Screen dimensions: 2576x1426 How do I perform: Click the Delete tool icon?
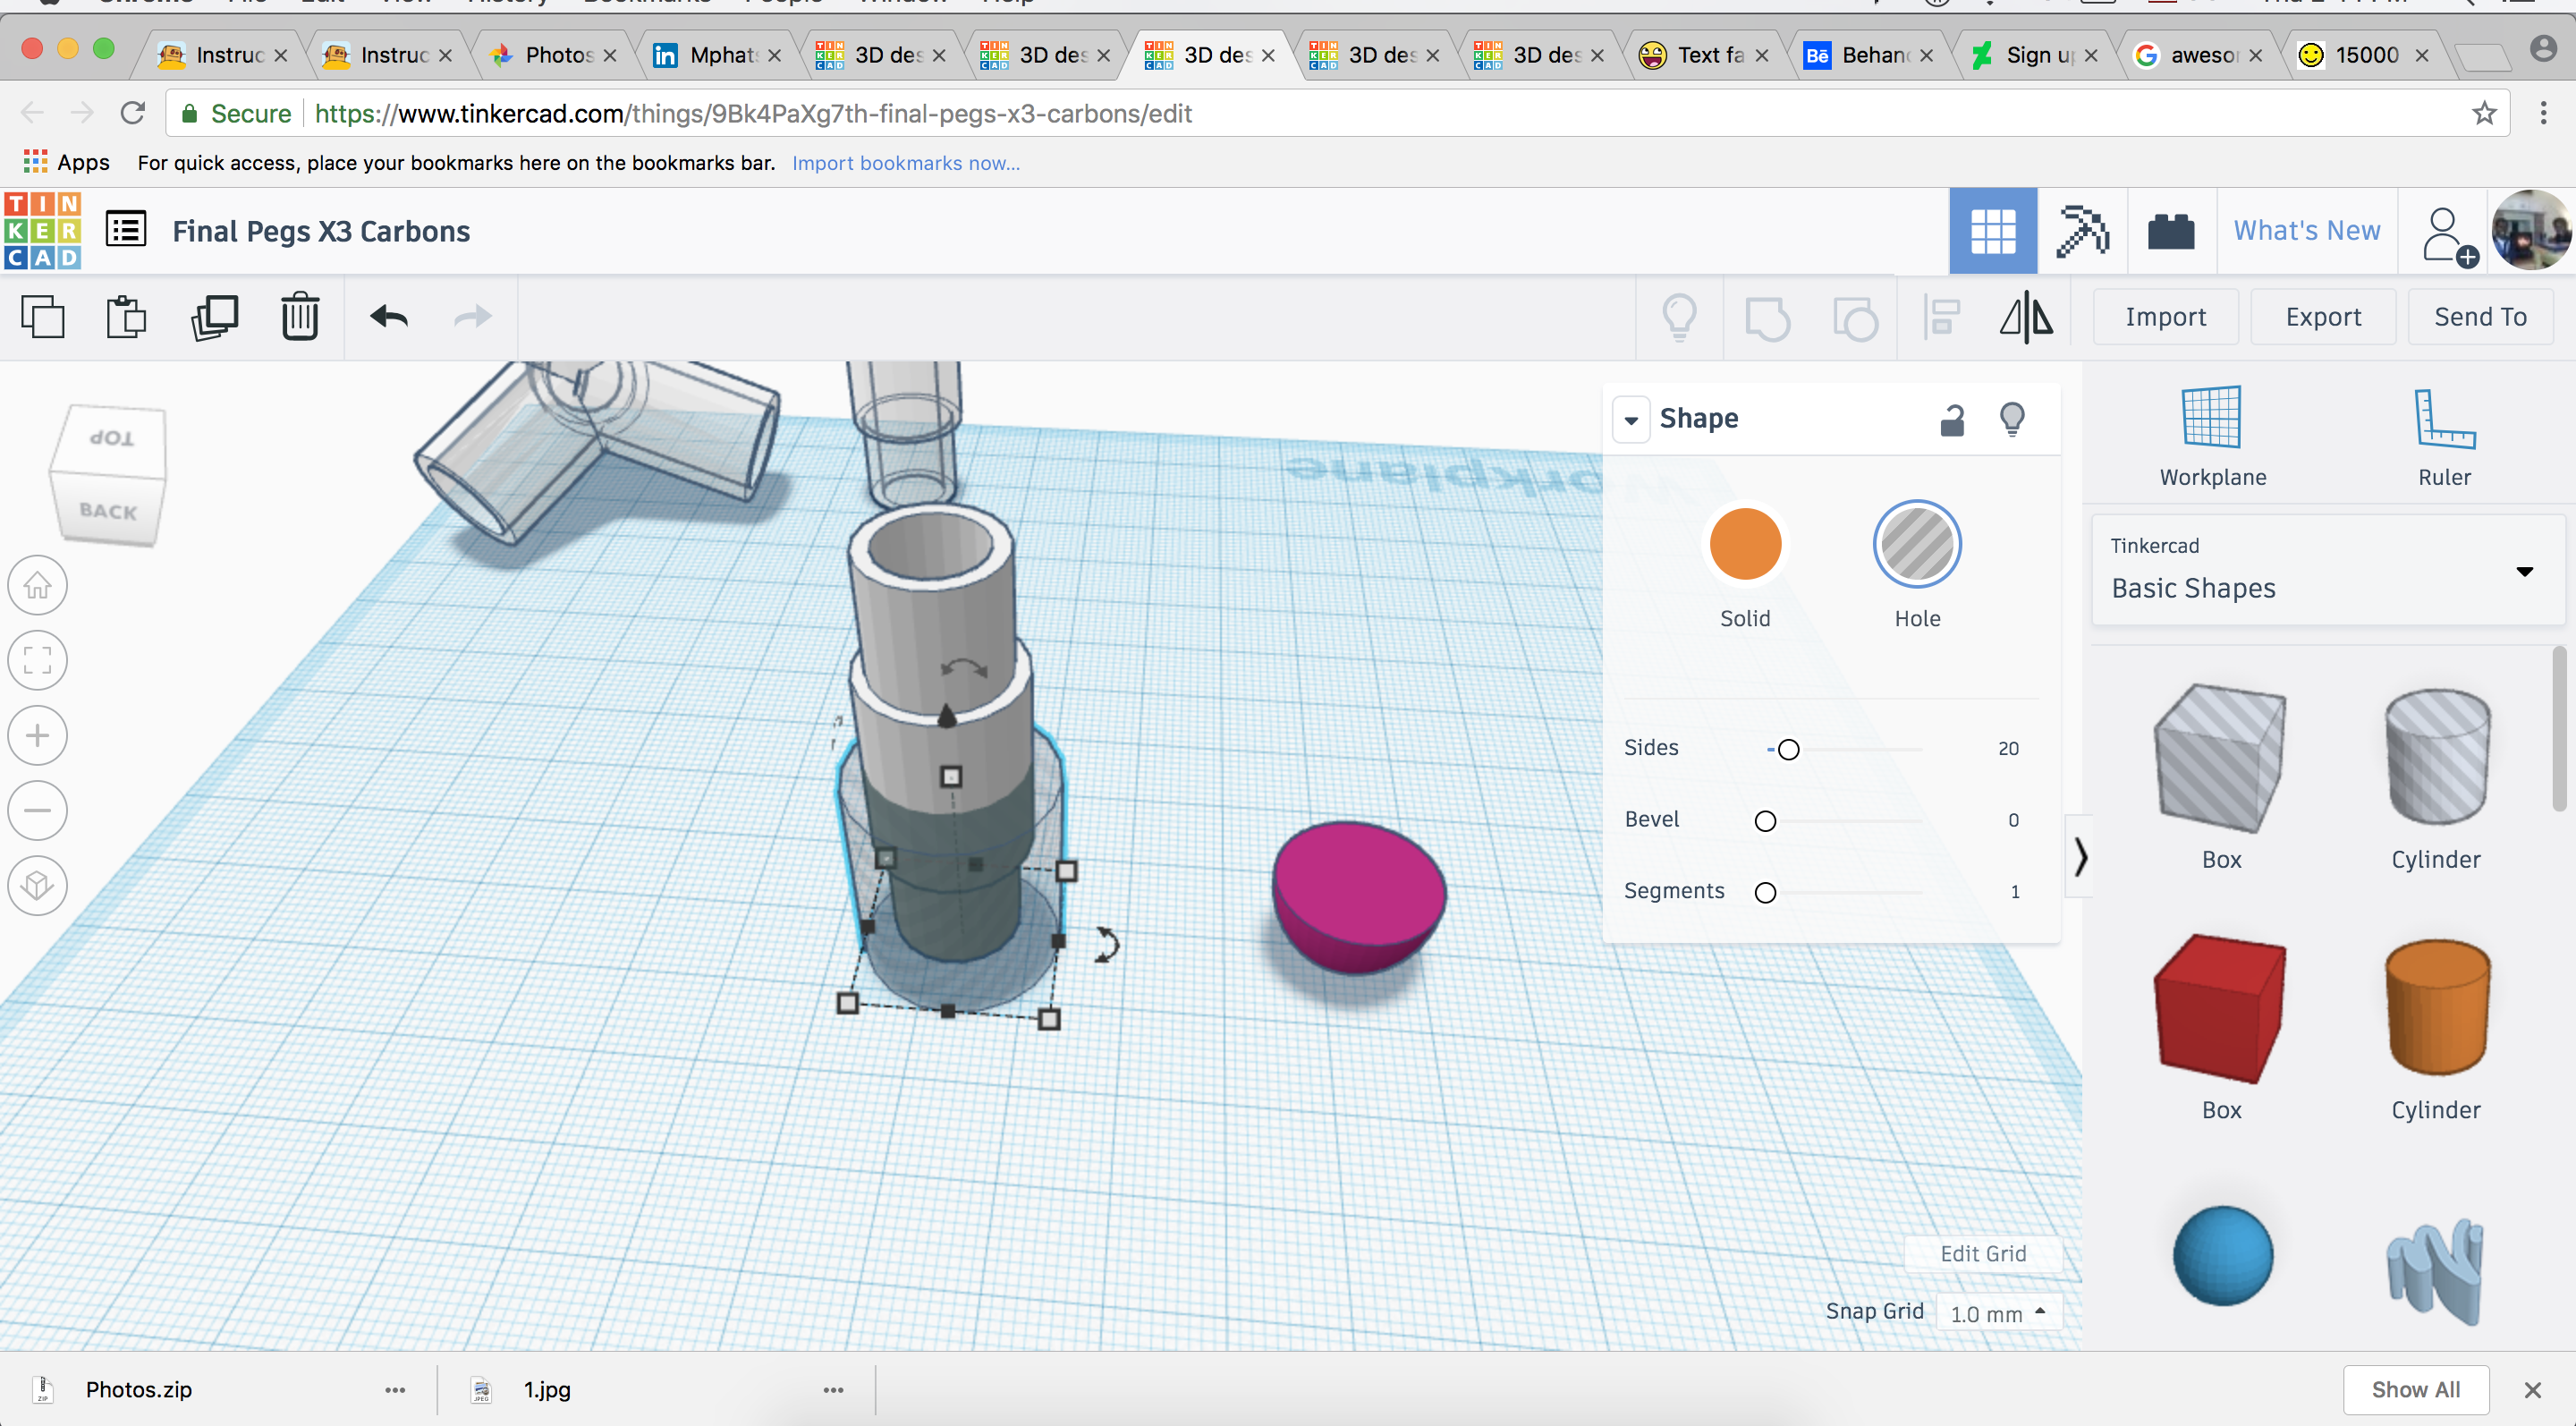pos(300,316)
